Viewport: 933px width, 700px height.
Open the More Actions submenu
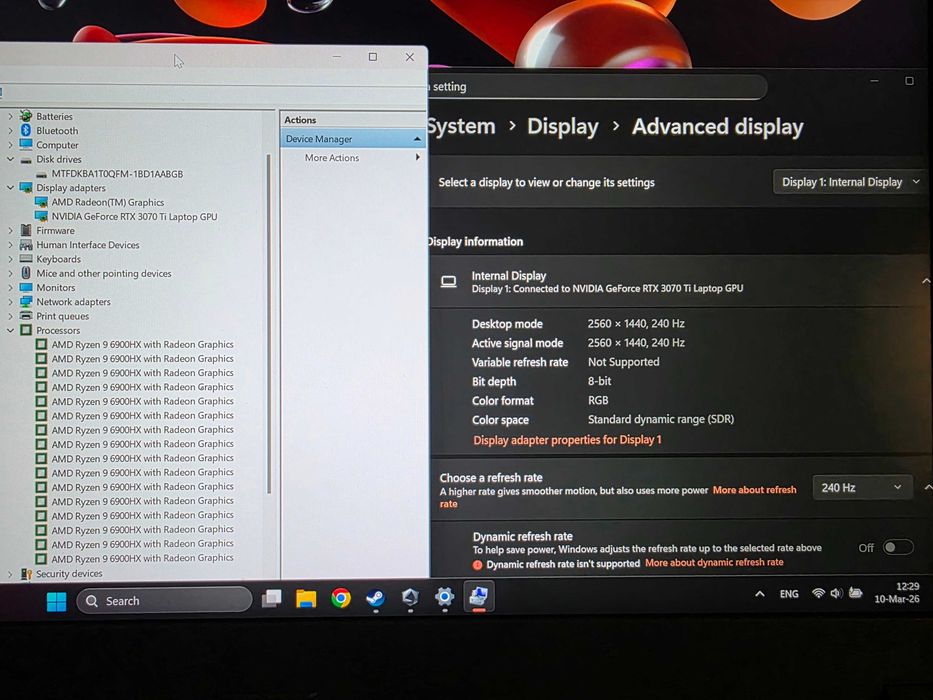[x=353, y=158]
